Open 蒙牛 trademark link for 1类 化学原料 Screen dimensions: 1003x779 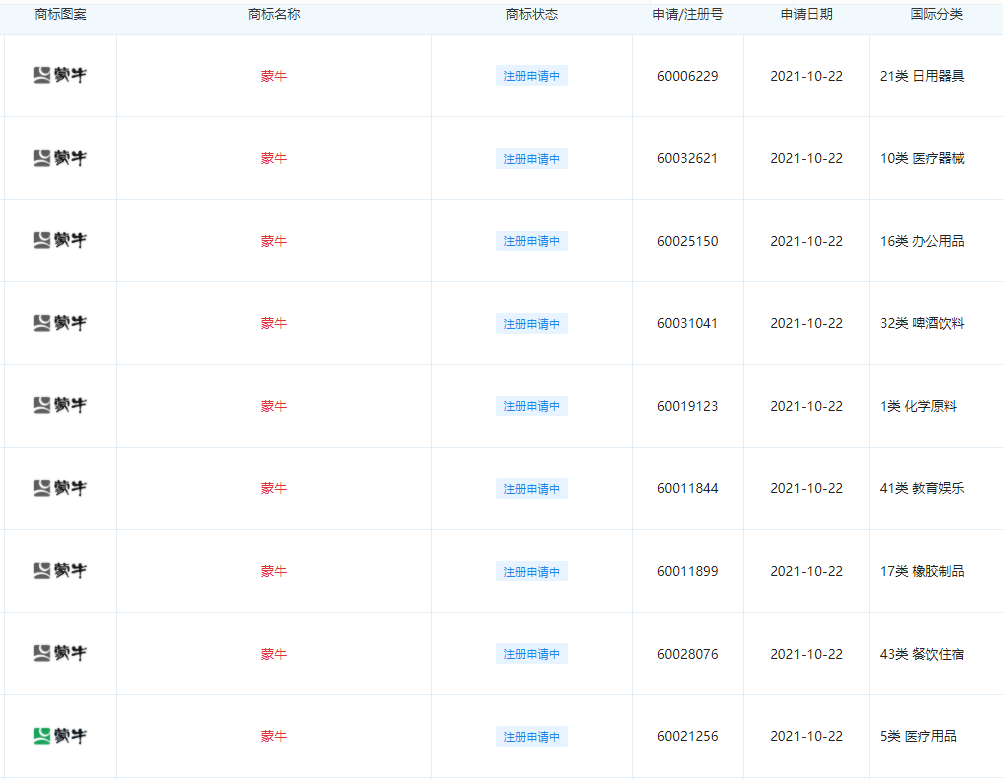[274, 406]
